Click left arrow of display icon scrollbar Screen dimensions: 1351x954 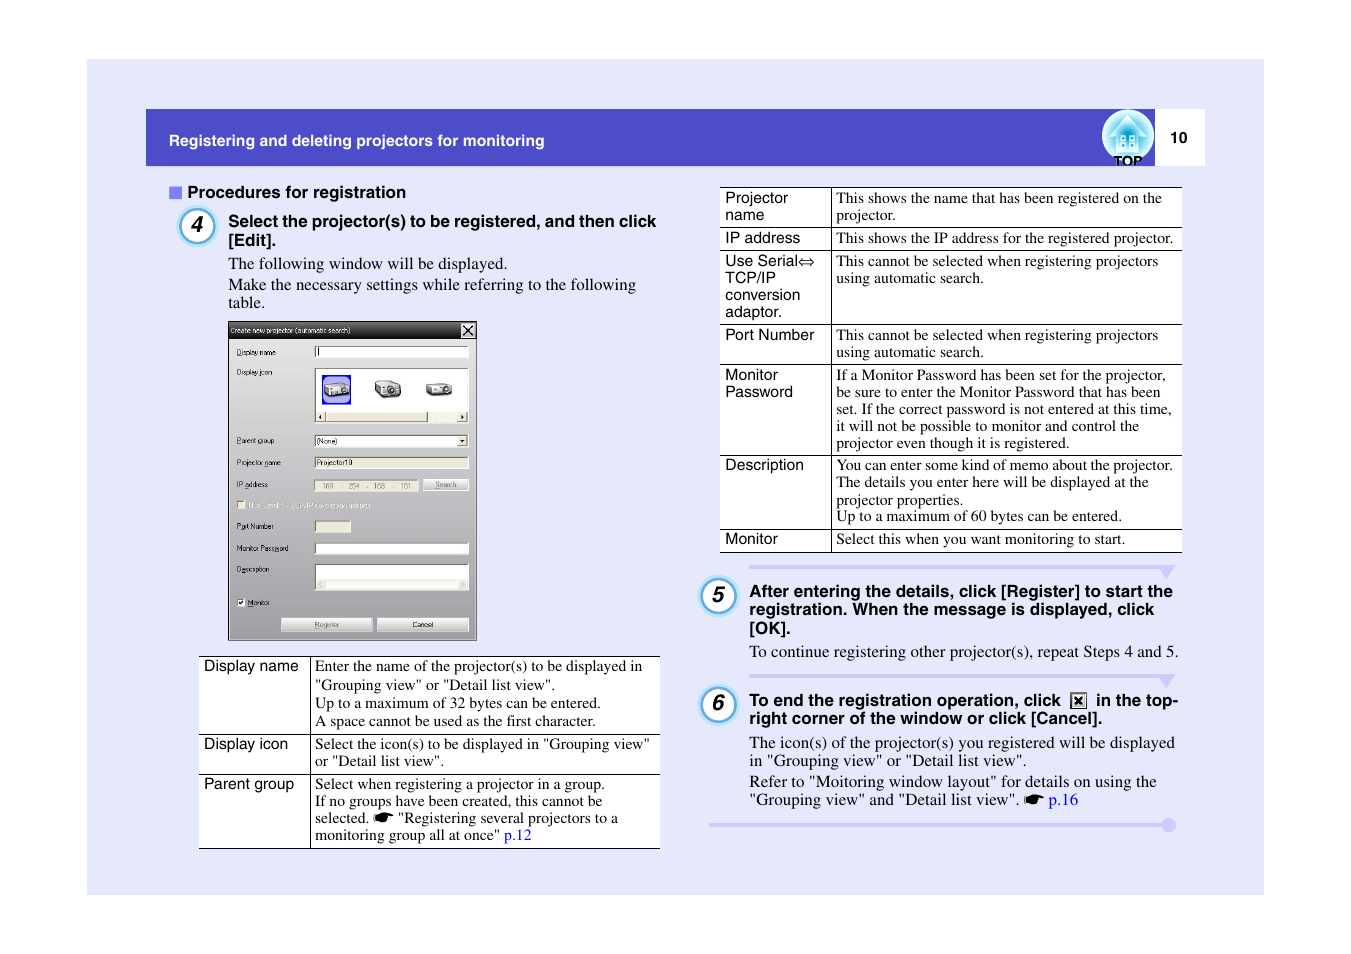[x=320, y=417]
